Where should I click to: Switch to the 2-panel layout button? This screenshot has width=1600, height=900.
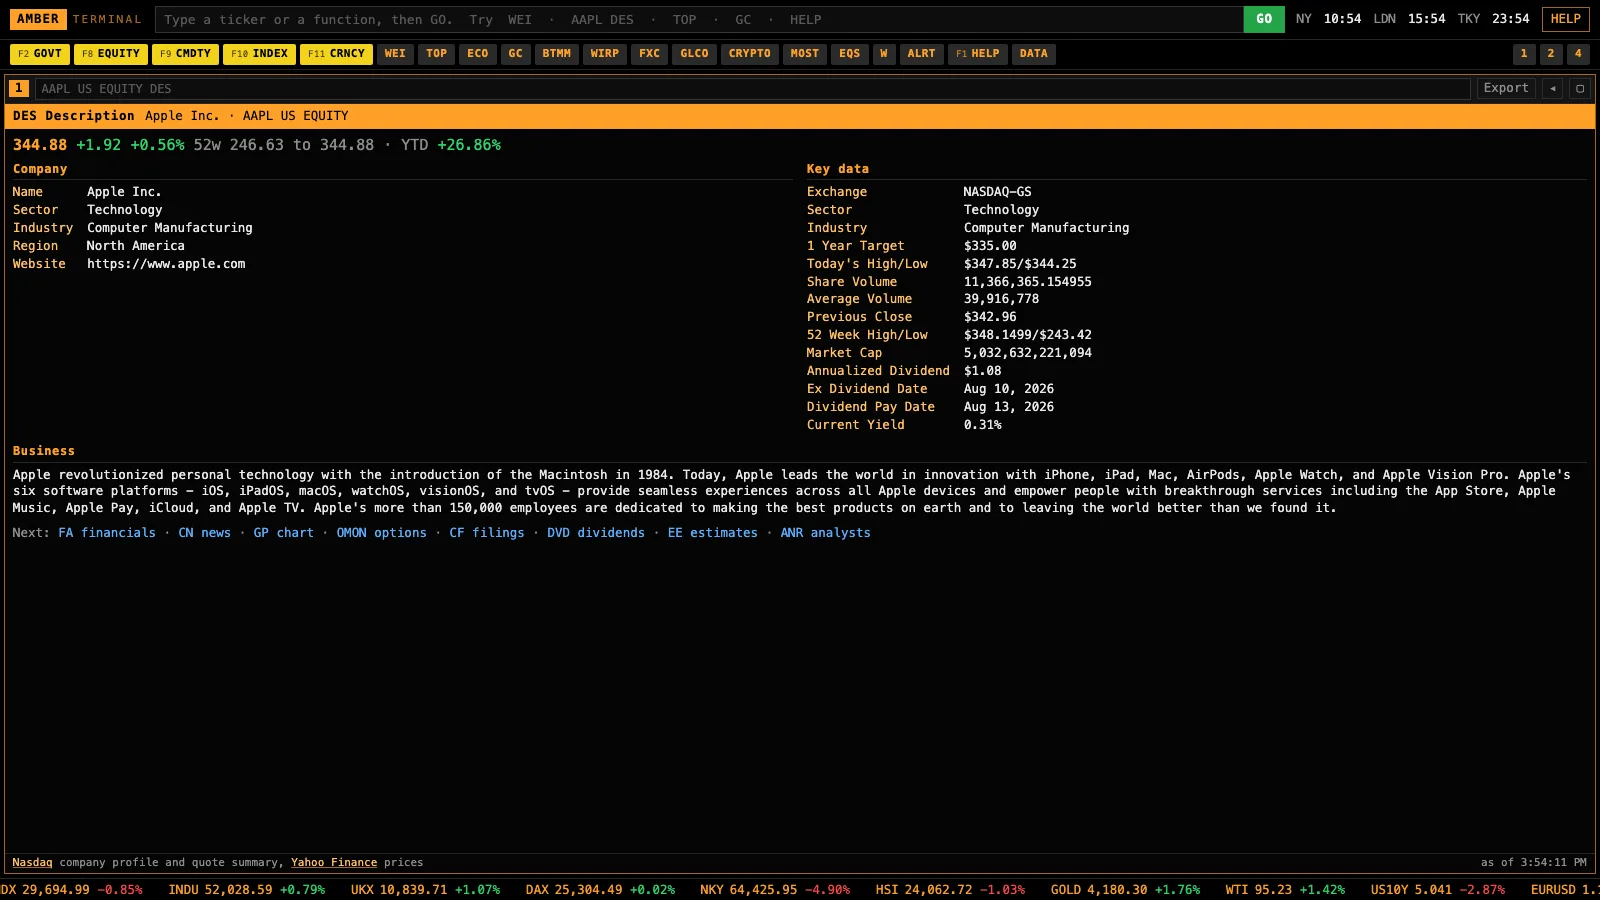coord(1551,54)
